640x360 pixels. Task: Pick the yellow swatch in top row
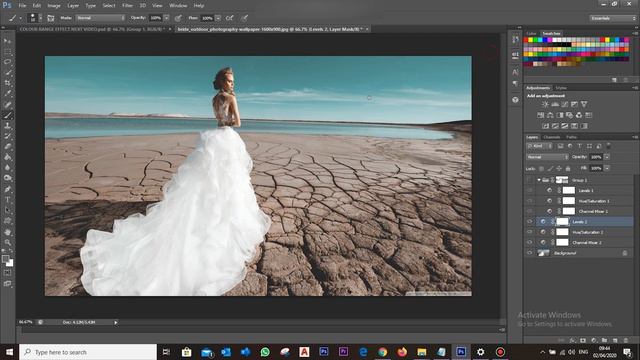click(531, 40)
